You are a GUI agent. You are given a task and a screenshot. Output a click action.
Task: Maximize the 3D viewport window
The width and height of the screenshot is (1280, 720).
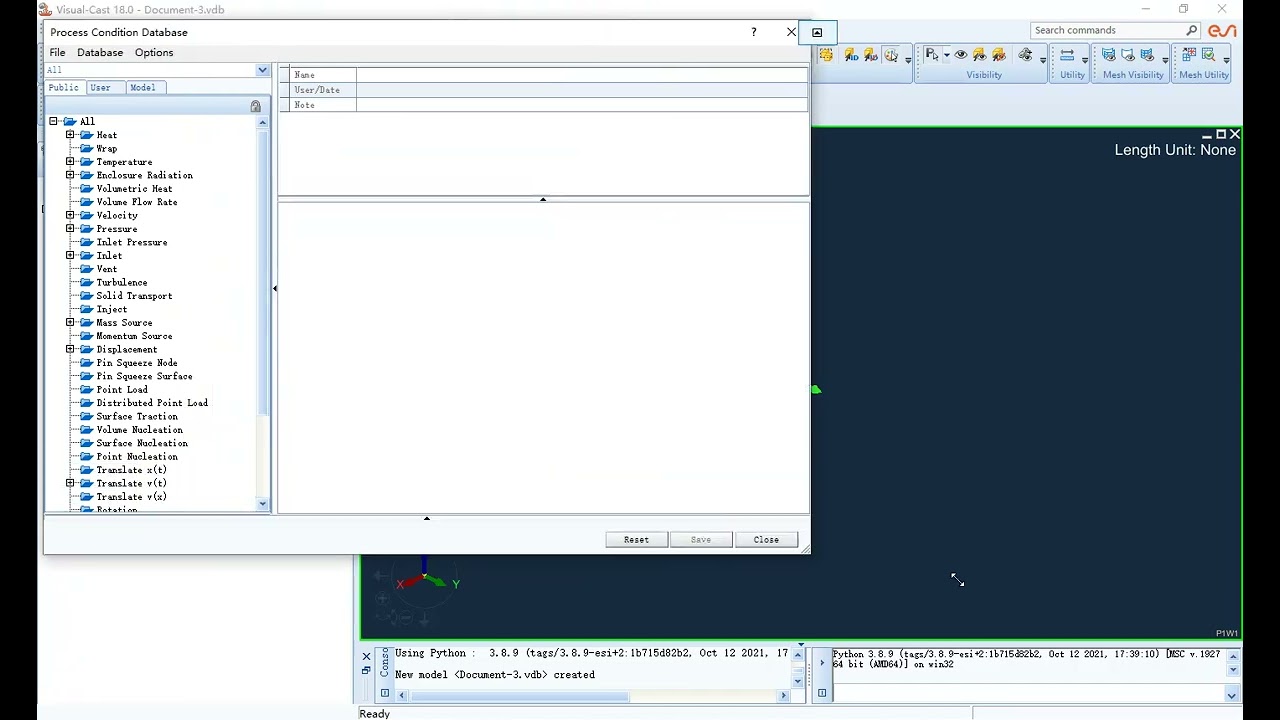(1221, 134)
